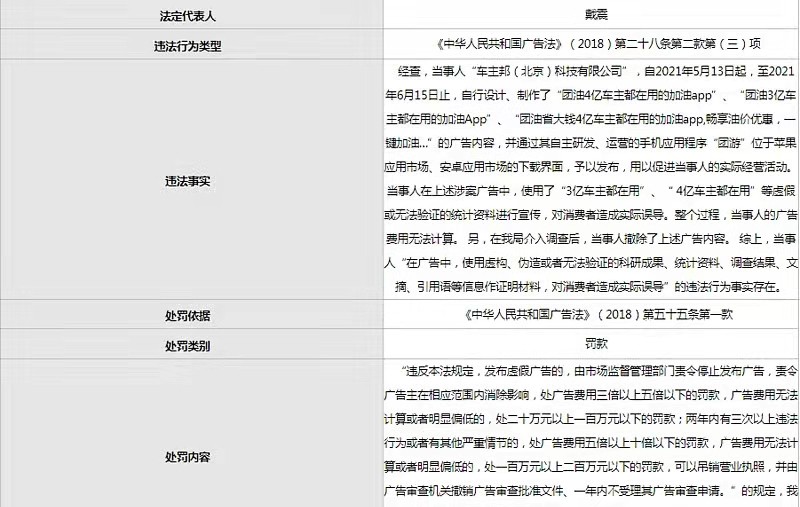Click the line starting 或无法验证的统计资料
The height and width of the screenshot is (507, 800).
pyautogui.click(x=590, y=215)
